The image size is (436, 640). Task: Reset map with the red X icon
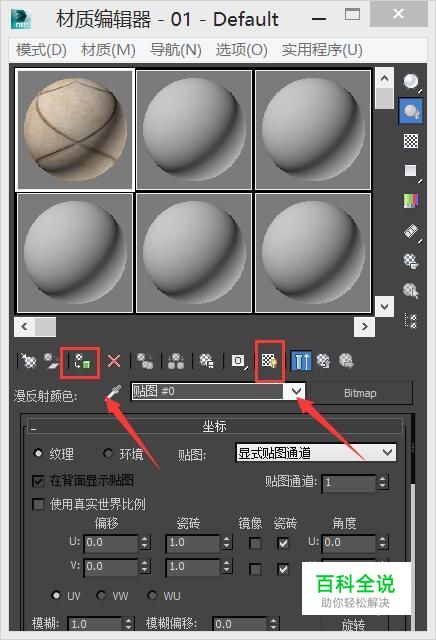(x=114, y=361)
